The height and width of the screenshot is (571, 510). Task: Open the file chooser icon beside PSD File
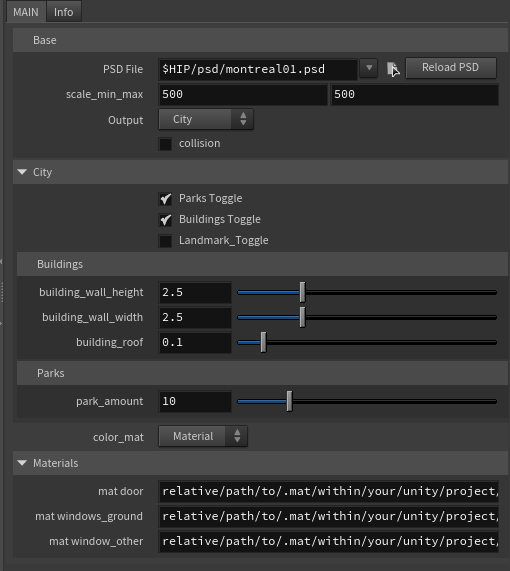(393, 69)
